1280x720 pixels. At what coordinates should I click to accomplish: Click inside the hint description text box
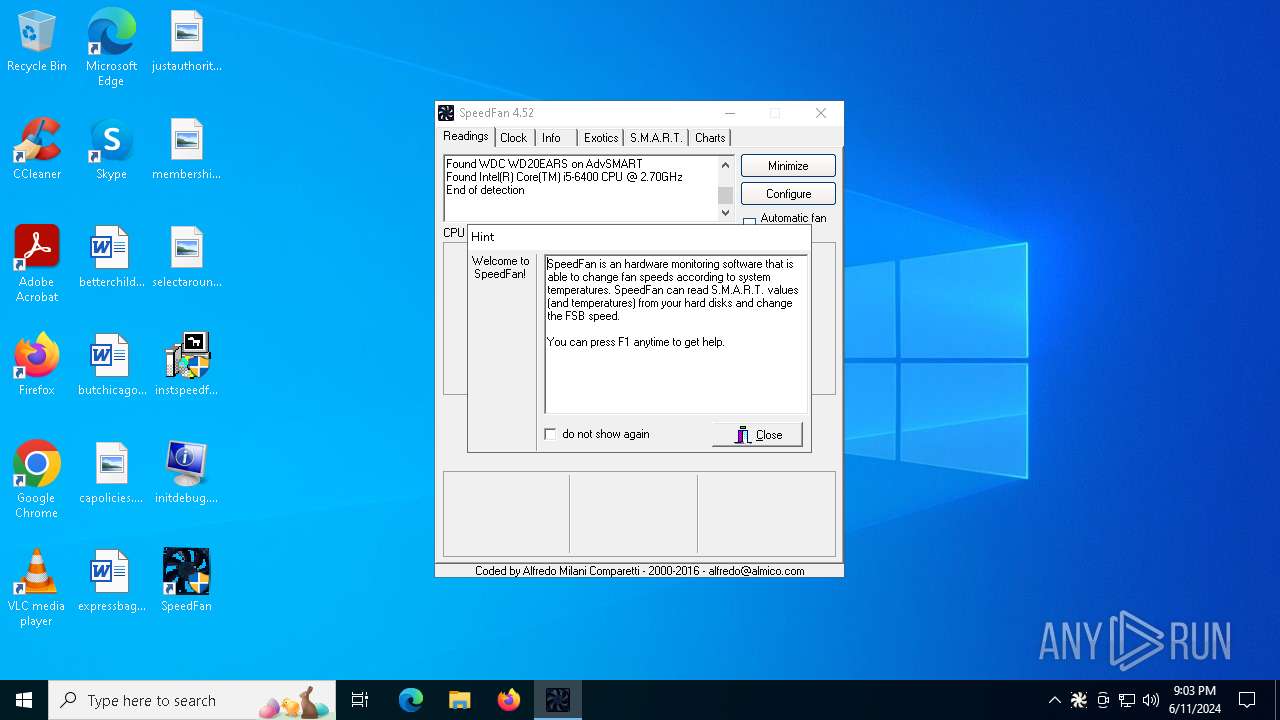676,334
